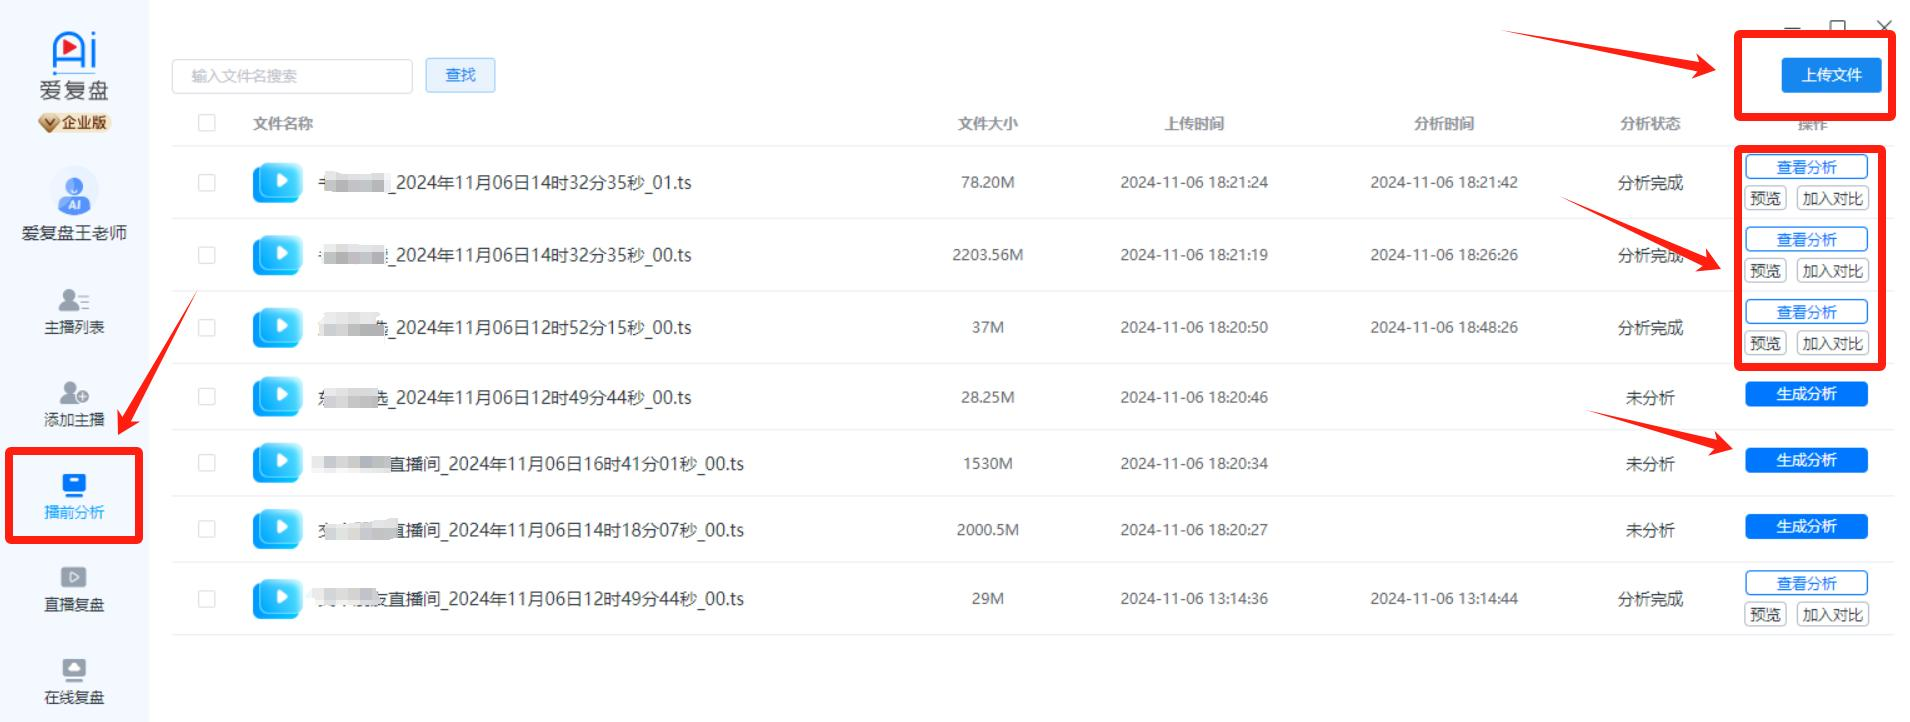Toggle the select-all checkbox in the header
Screen dimensions: 1910x722
click(207, 123)
